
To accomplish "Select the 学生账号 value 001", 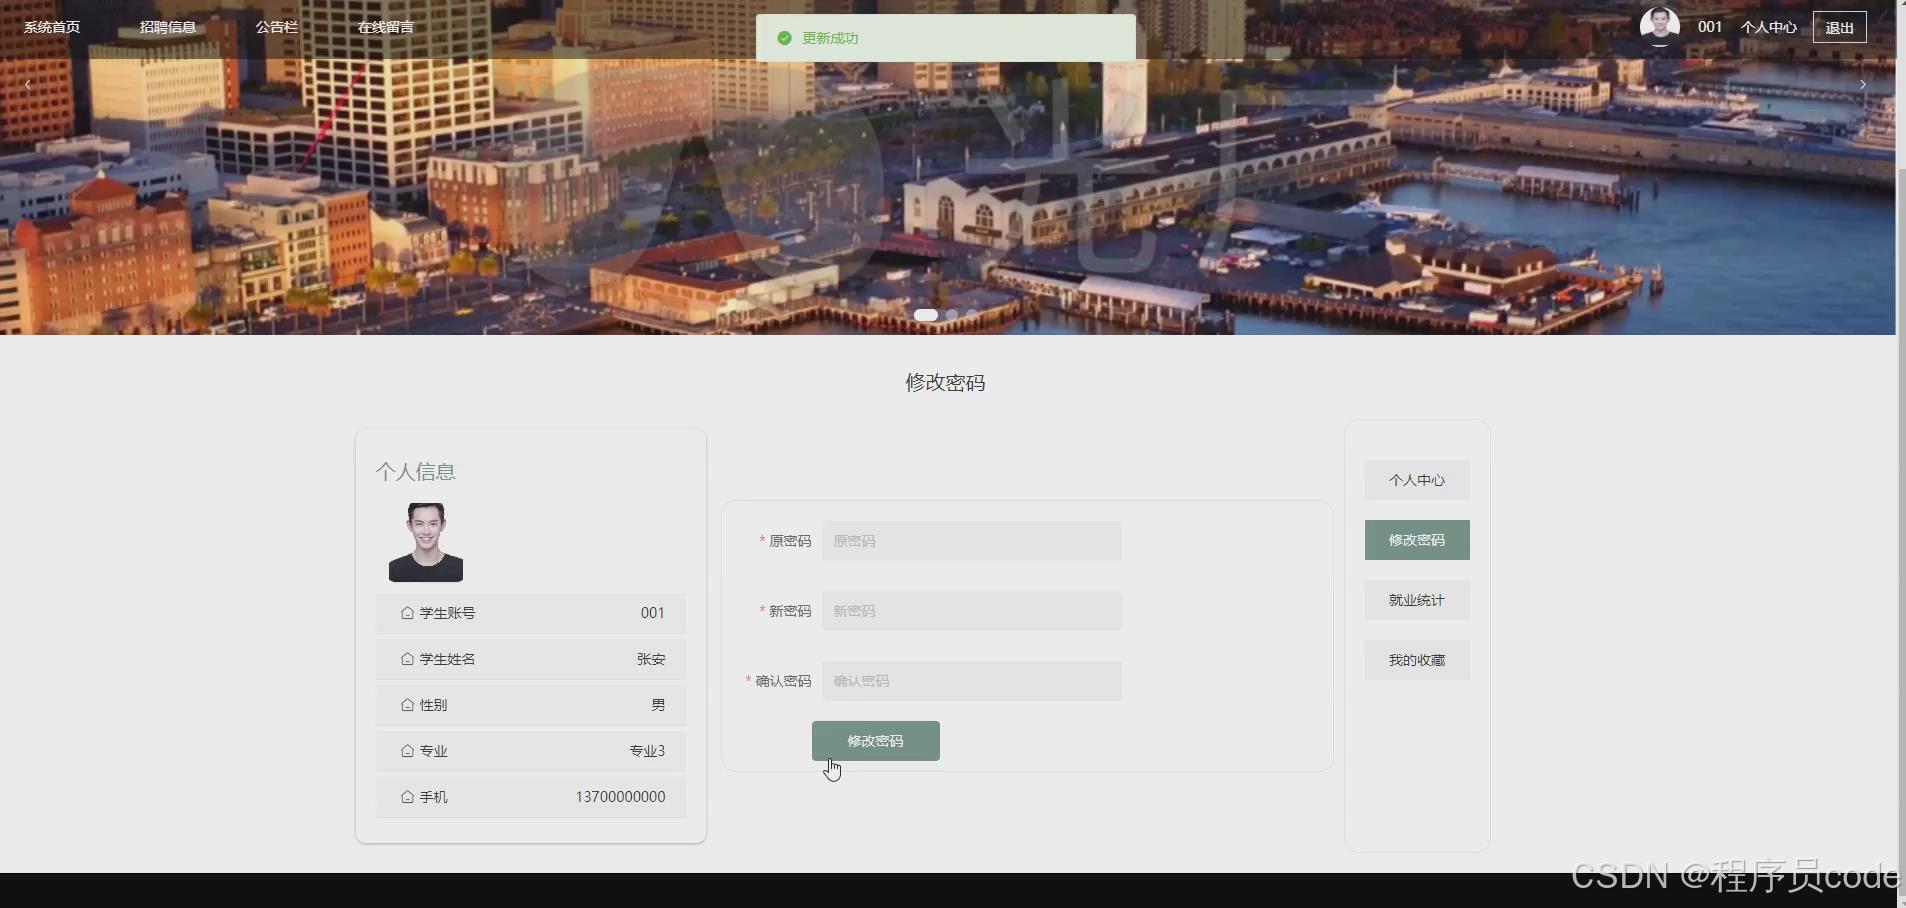I will (653, 613).
